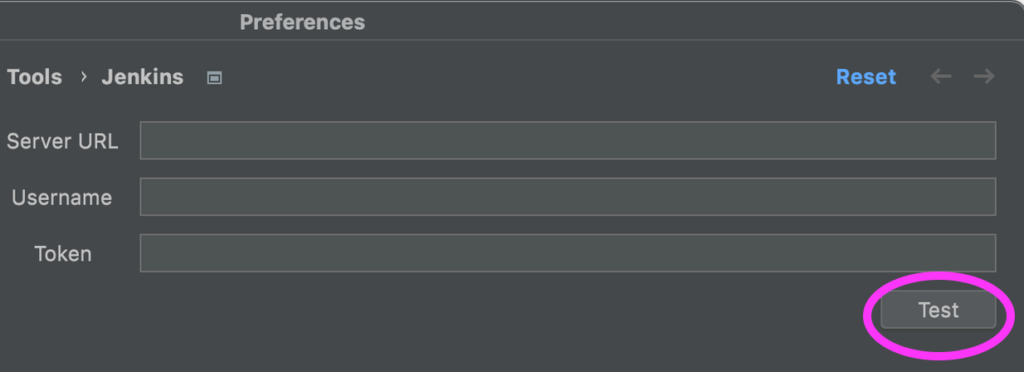Viewport: 1024px width, 372px height.
Task: Click the Reset link
Action: (x=866, y=77)
